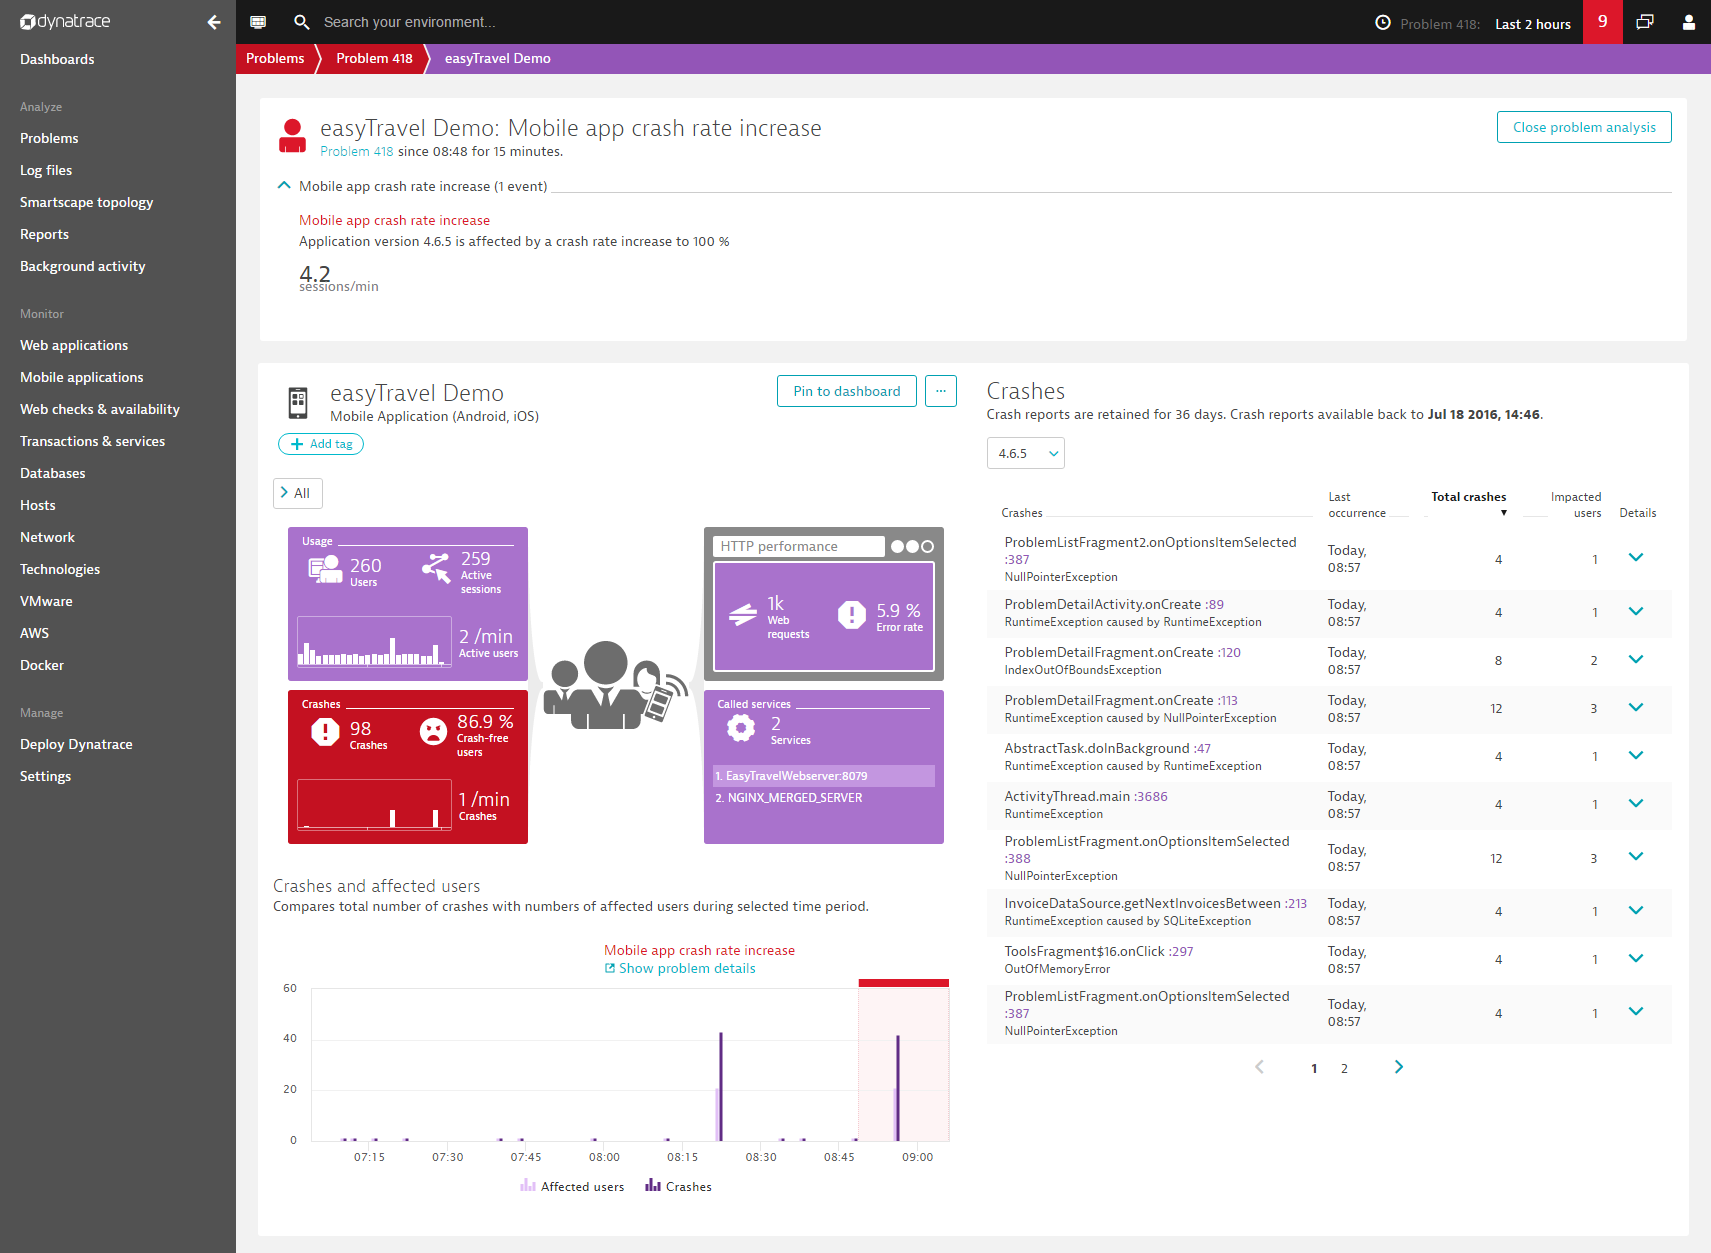Collapse sidebar with the back arrow icon

(x=214, y=22)
